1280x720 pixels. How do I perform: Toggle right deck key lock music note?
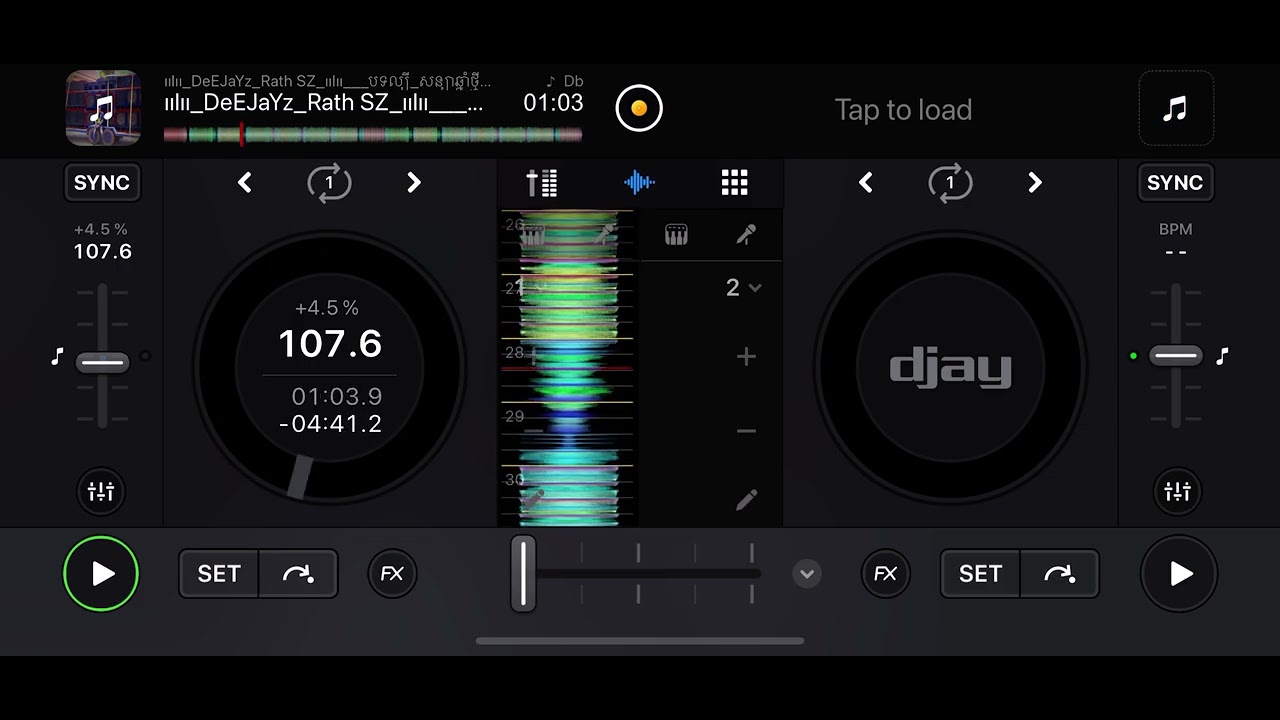point(1222,355)
